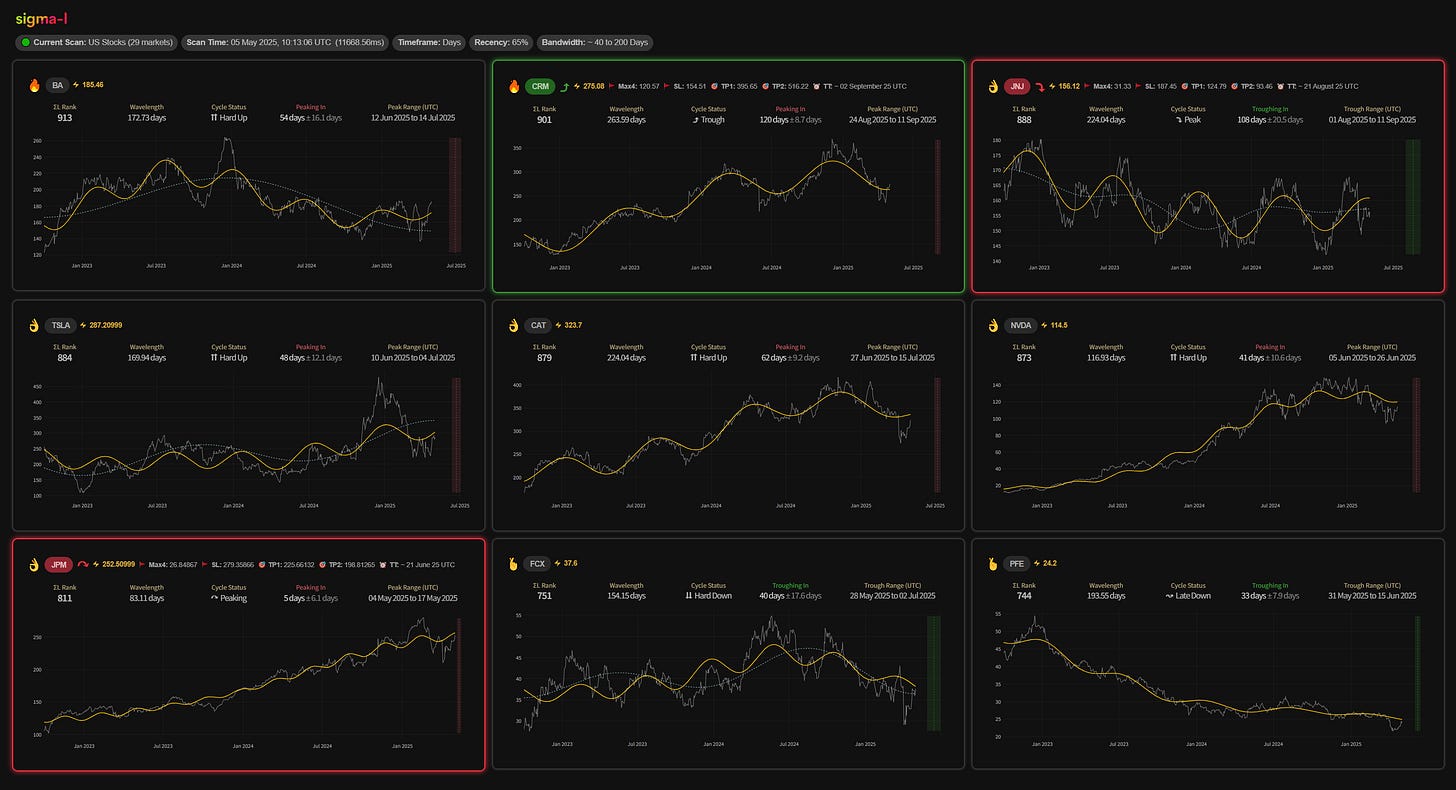The width and height of the screenshot is (1456, 790).
Task: Select the PFE ticker pill
Action: [x=1018, y=564]
